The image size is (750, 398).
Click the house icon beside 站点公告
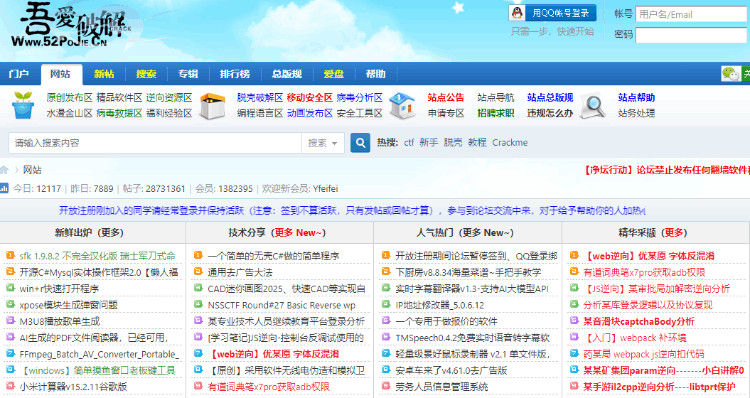[x=402, y=106]
